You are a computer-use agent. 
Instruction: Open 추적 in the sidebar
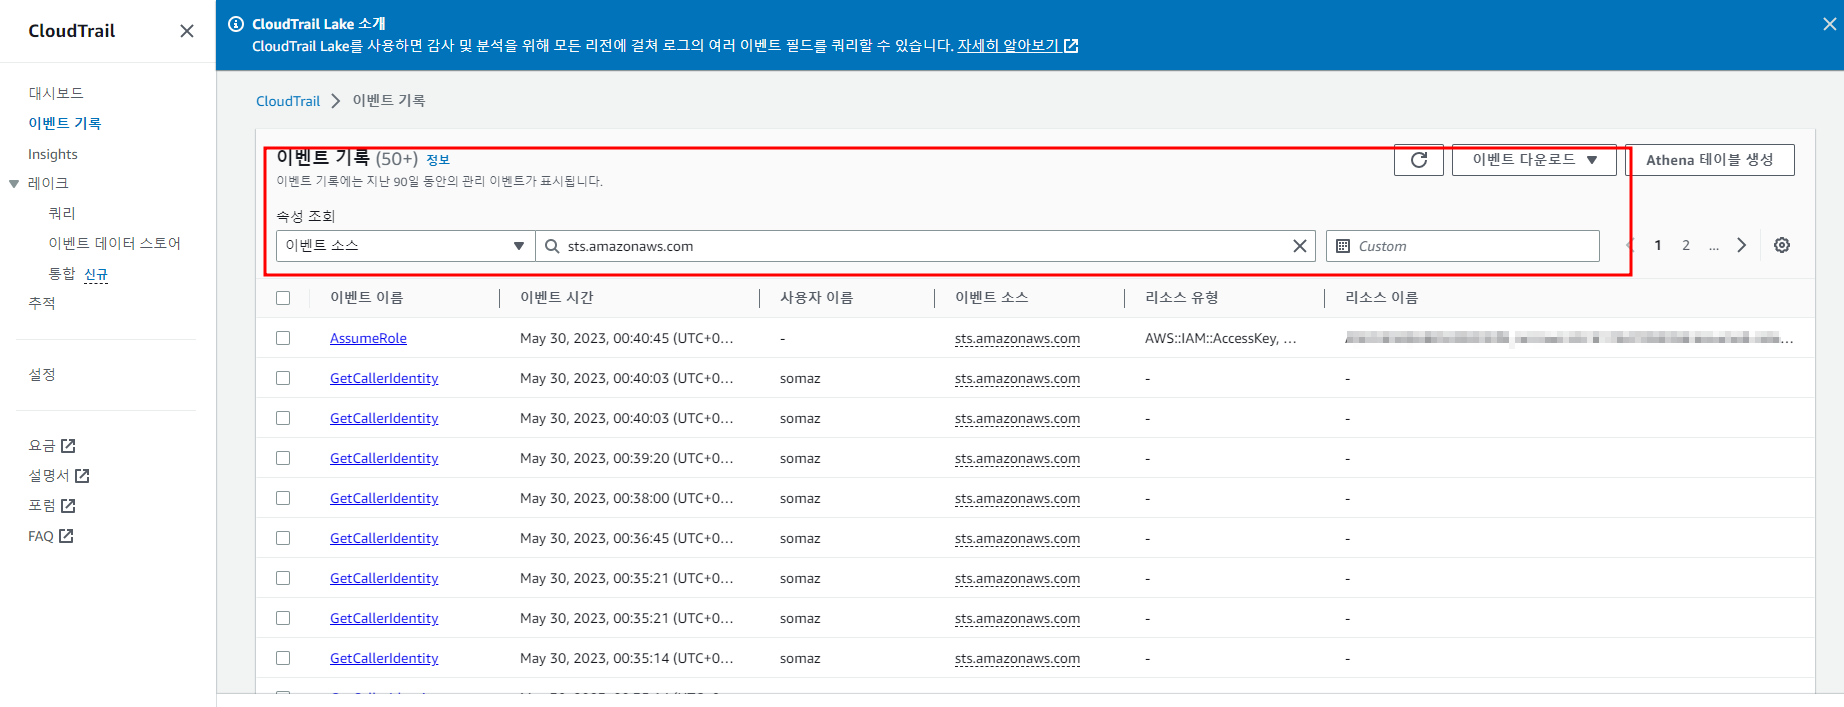42,303
